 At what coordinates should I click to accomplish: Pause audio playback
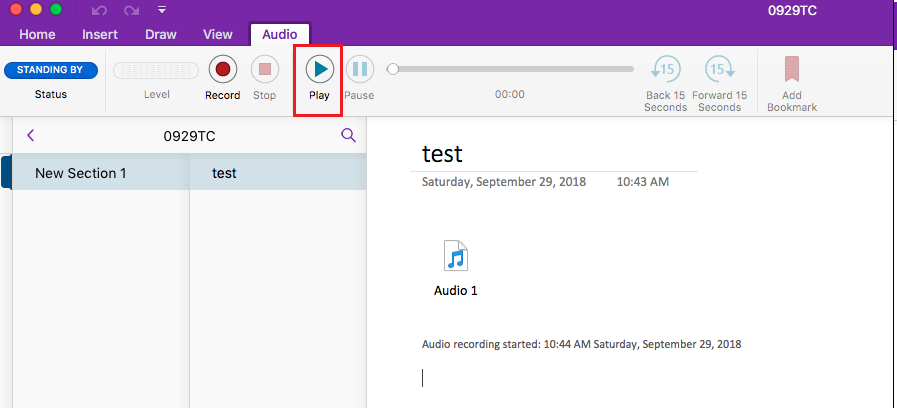(x=359, y=78)
